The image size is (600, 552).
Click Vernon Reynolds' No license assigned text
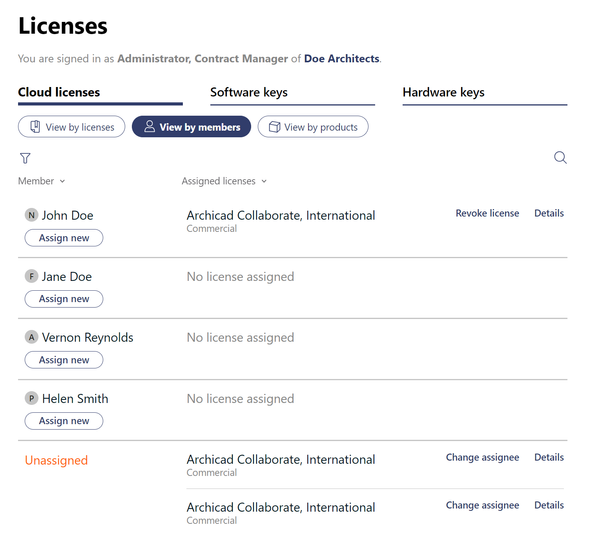(x=240, y=338)
